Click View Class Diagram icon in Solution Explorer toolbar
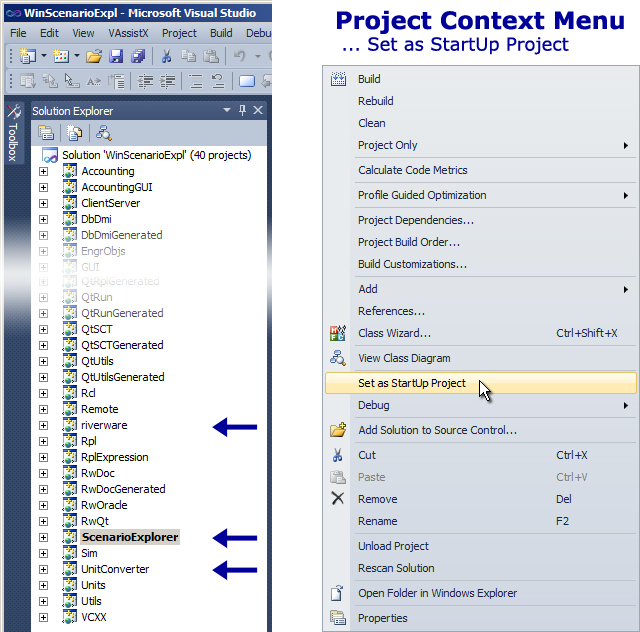This screenshot has height=632, width=640. tap(103, 133)
